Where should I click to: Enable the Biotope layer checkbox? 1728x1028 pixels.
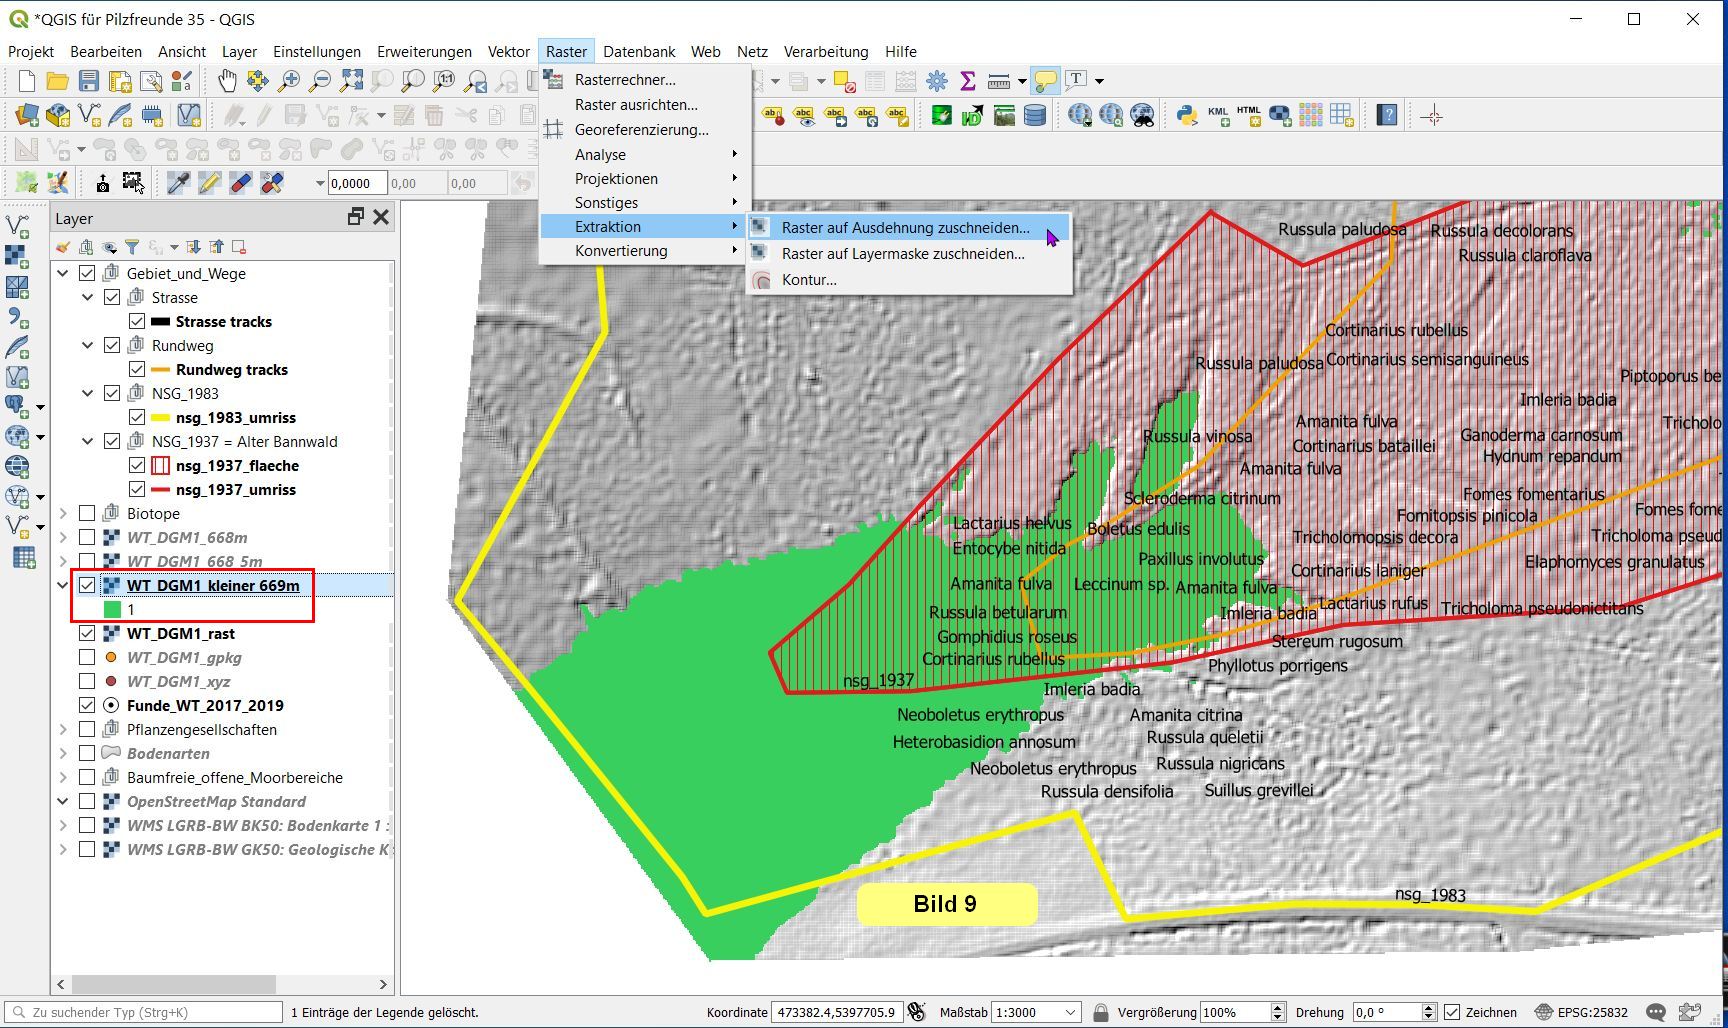(x=87, y=513)
